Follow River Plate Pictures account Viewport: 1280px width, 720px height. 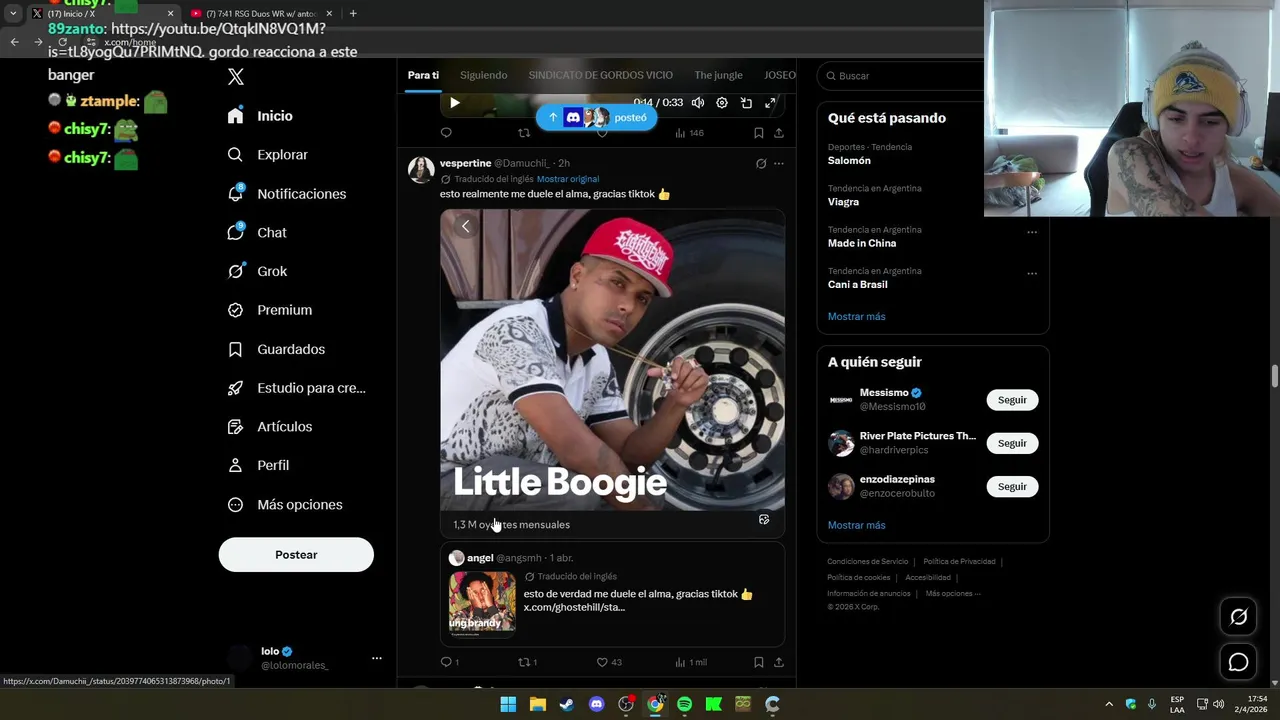[1012, 443]
